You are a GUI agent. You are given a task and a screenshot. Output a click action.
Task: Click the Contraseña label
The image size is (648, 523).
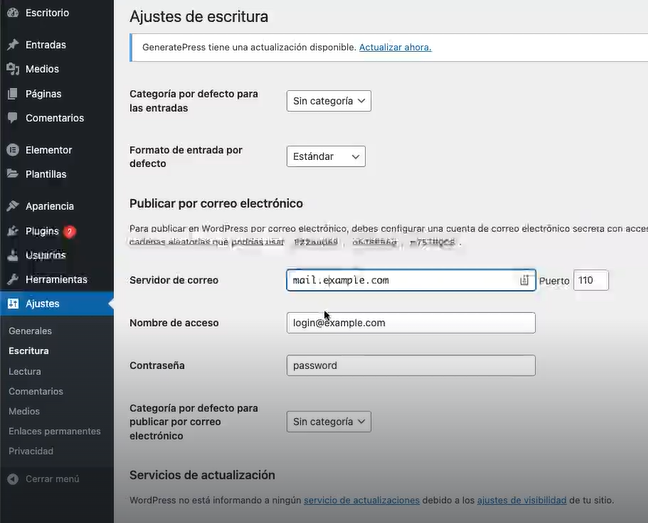(x=157, y=366)
